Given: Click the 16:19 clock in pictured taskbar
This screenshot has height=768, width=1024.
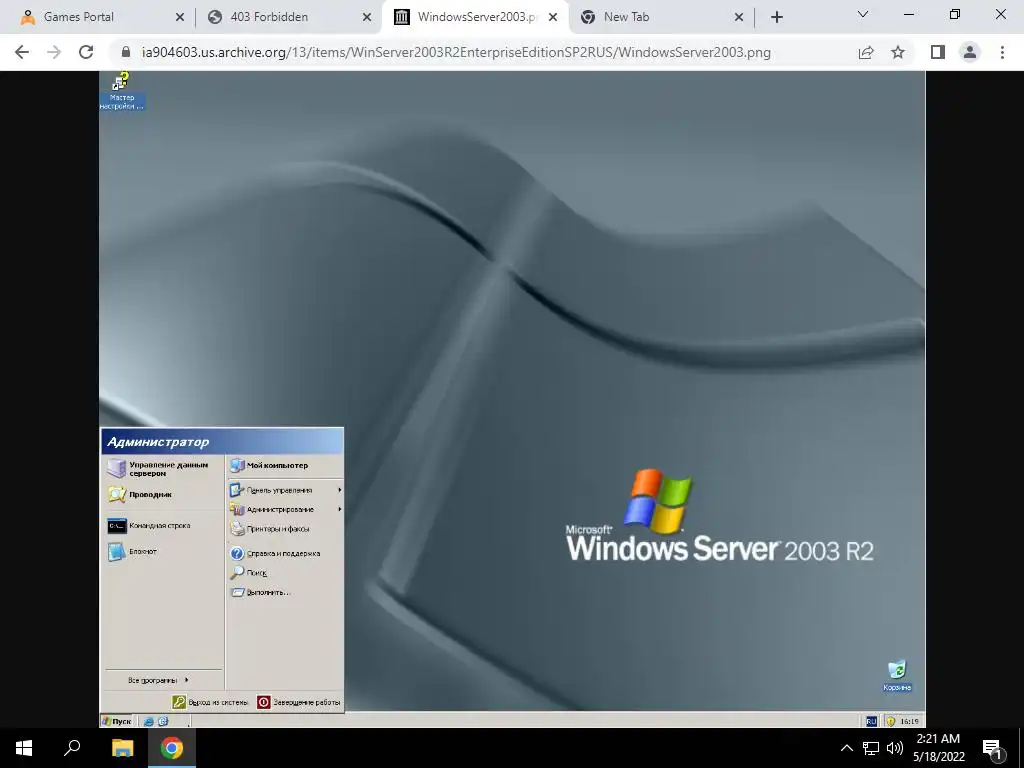Looking at the screenshot, I should (909, 721).
